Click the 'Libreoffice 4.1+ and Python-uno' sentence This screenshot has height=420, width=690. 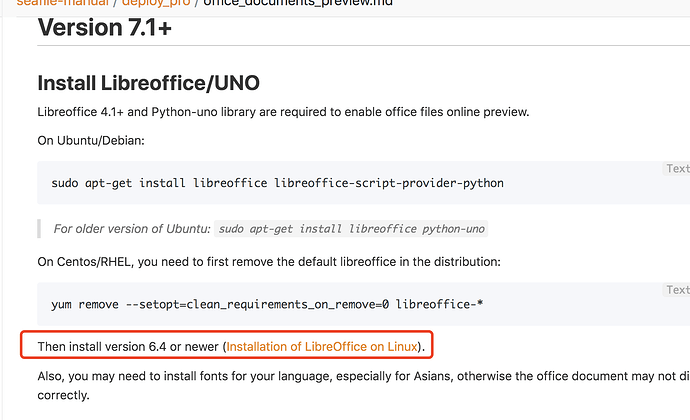point(283,112)
